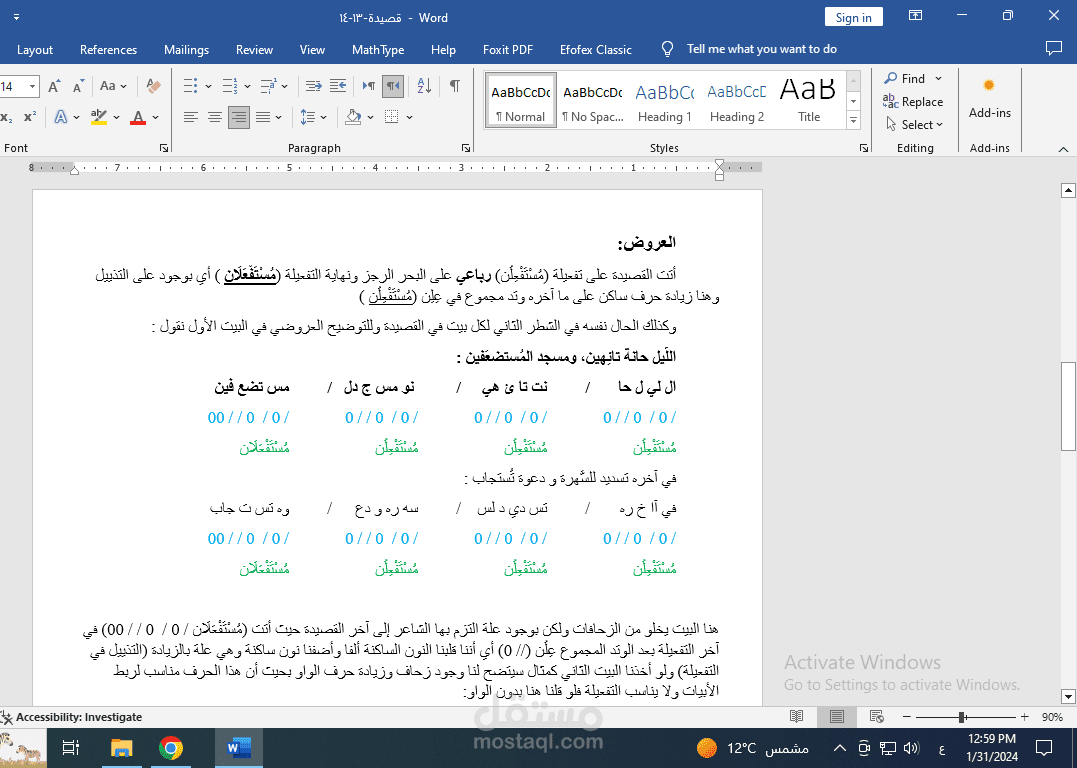1077x768 pixels.
Task: Center the paragraph text
Action: point(215,117)
